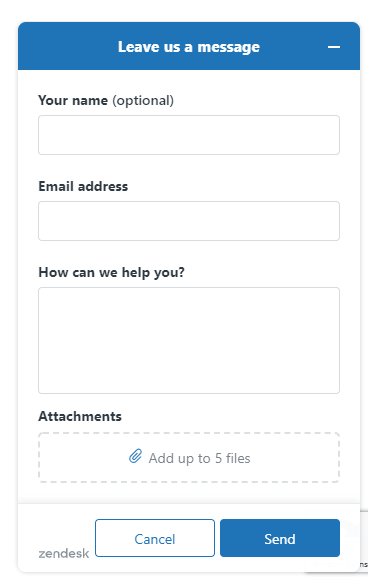Click the Attachments section label
Screen dimensions: 368x580
[x=80, y=417]
